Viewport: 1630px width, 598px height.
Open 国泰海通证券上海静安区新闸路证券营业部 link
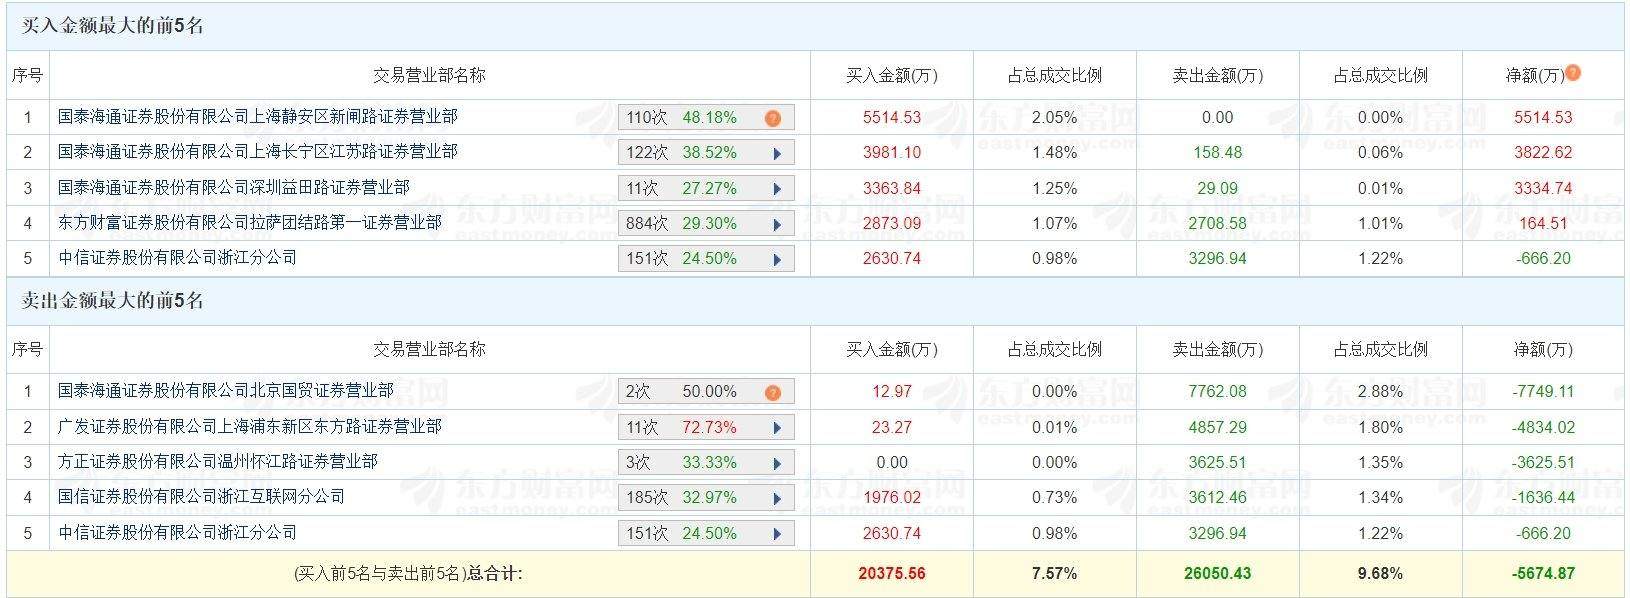coord(258,117)
